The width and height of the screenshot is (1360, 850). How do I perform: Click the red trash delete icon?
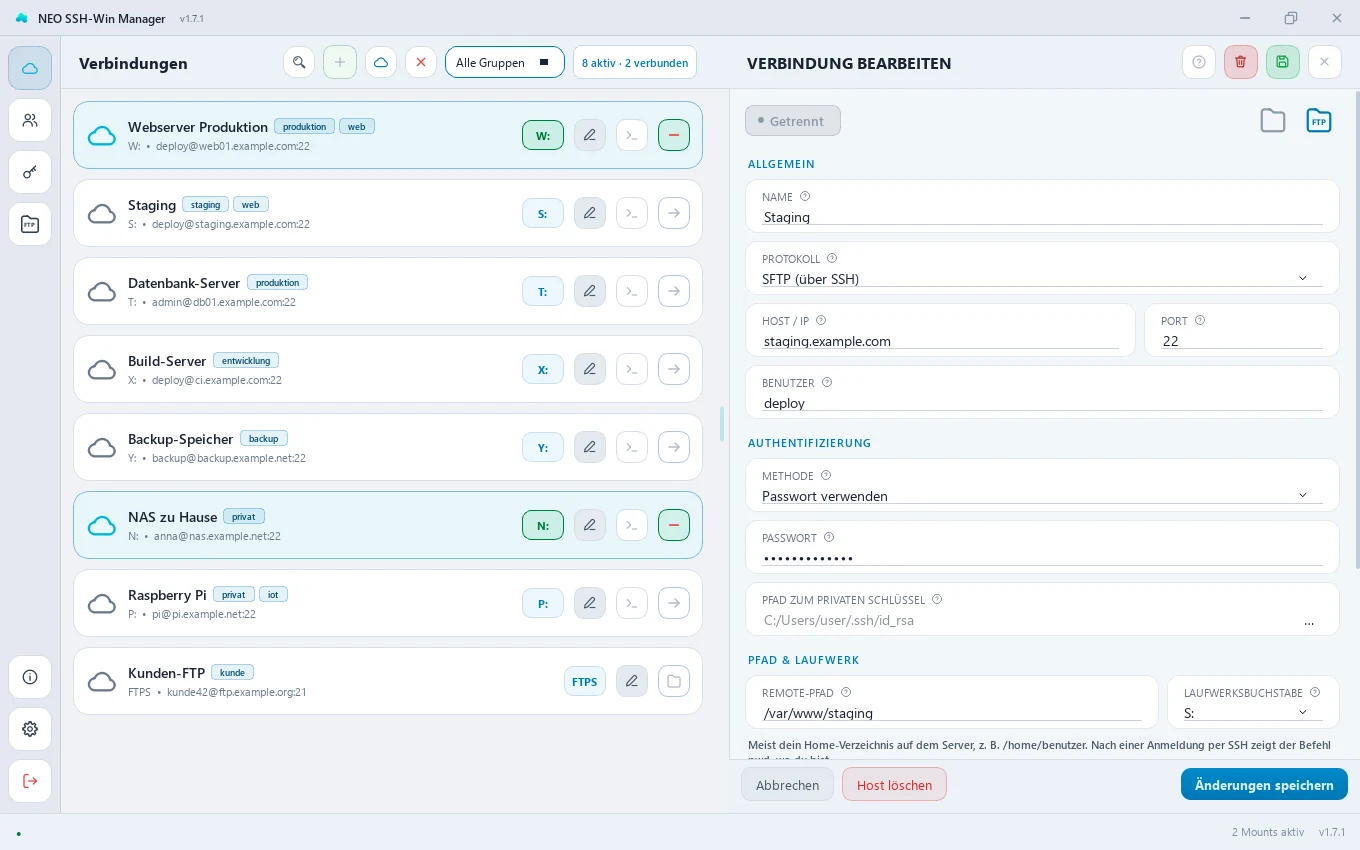pyautogui.click(x=1241, y=62)
